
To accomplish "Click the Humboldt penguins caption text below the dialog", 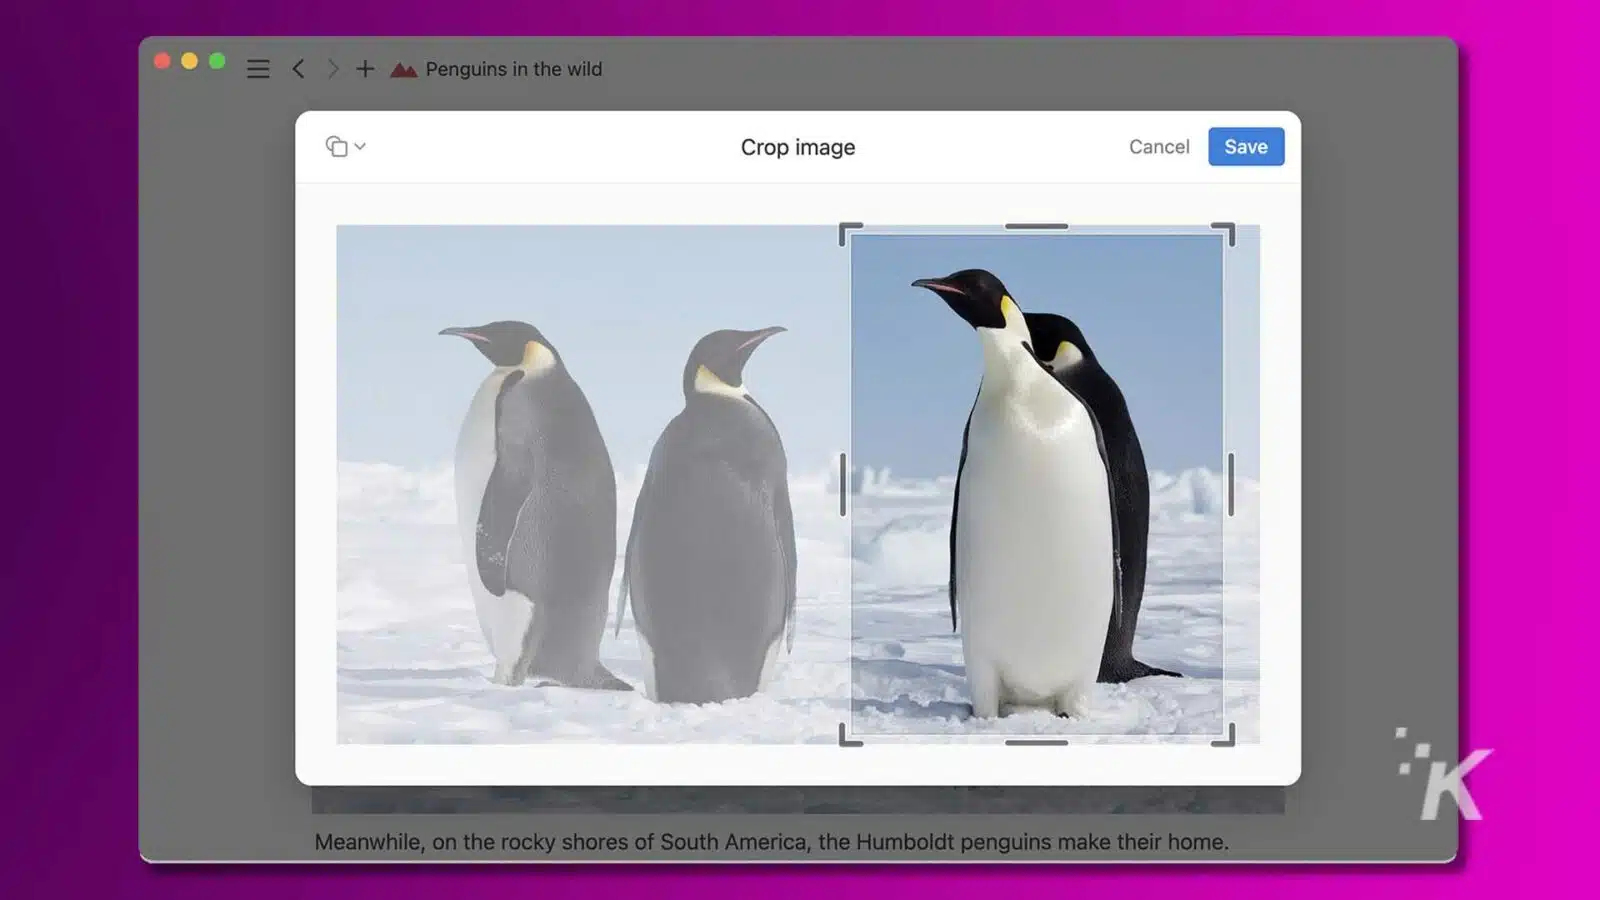I will pos(771,841).
